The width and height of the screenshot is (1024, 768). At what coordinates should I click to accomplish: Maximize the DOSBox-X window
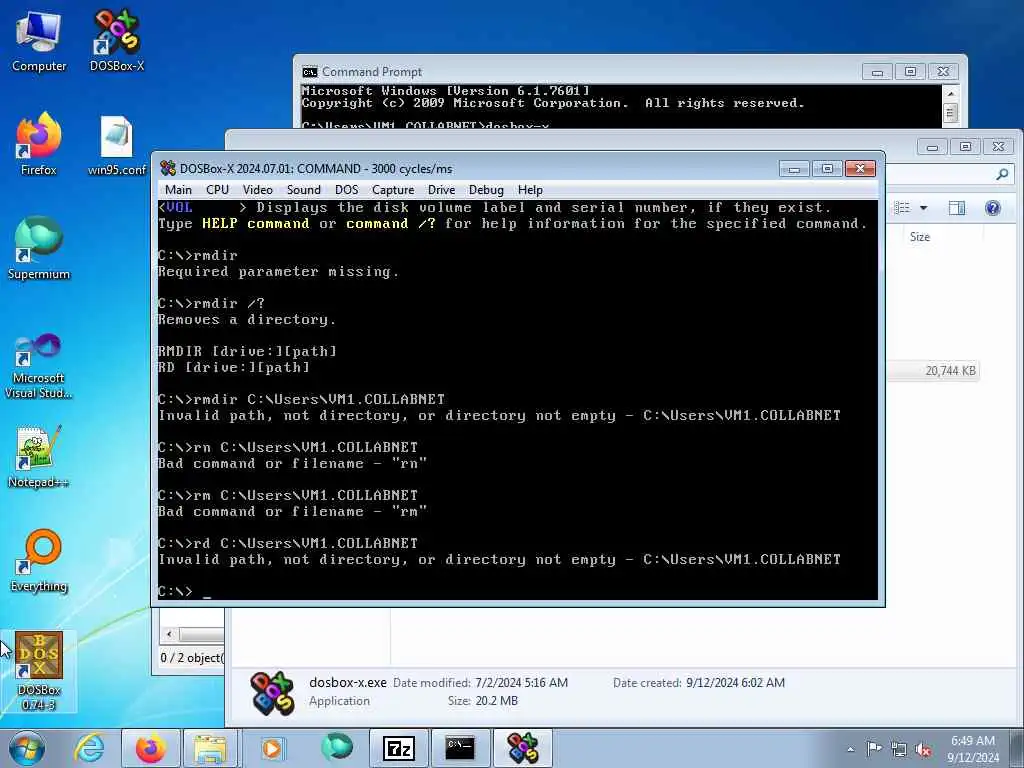[827, 169]
